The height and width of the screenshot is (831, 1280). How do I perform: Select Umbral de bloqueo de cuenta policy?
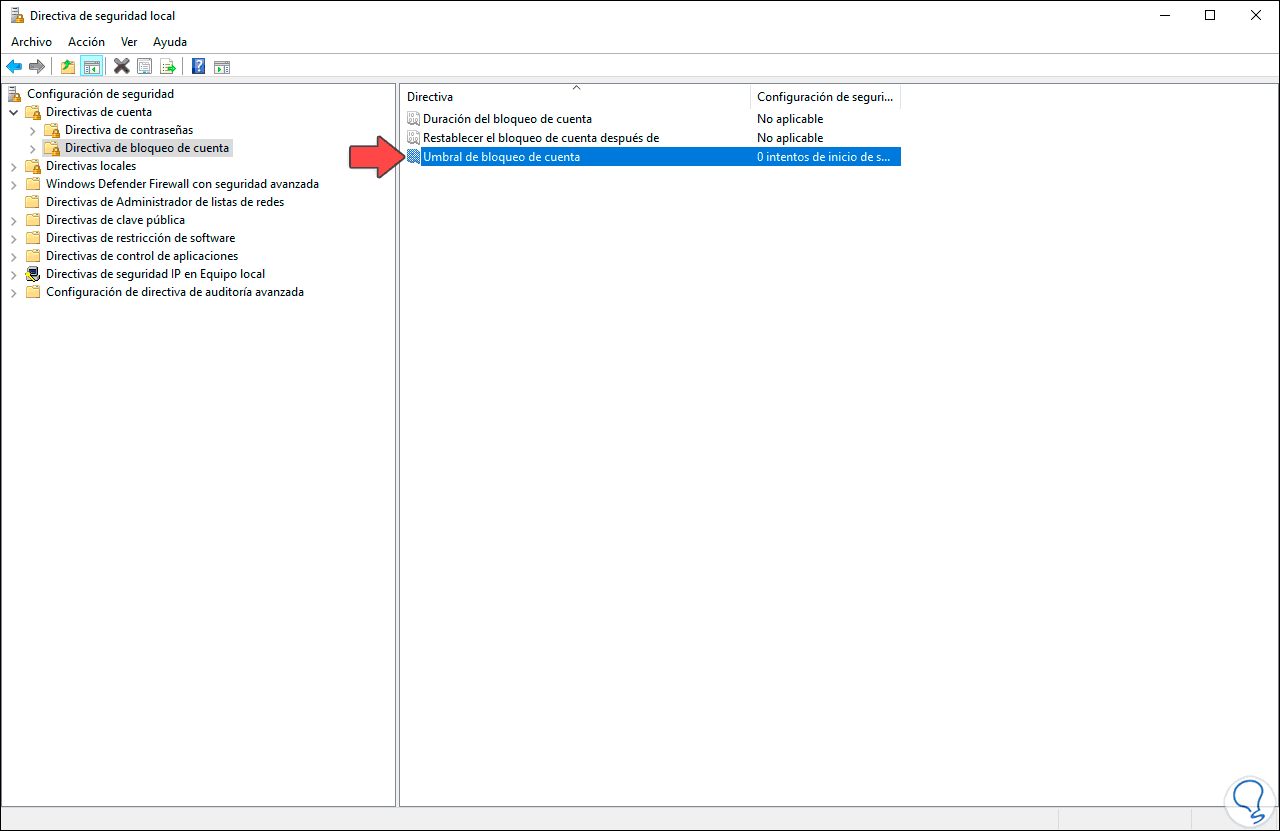point(501,156)
